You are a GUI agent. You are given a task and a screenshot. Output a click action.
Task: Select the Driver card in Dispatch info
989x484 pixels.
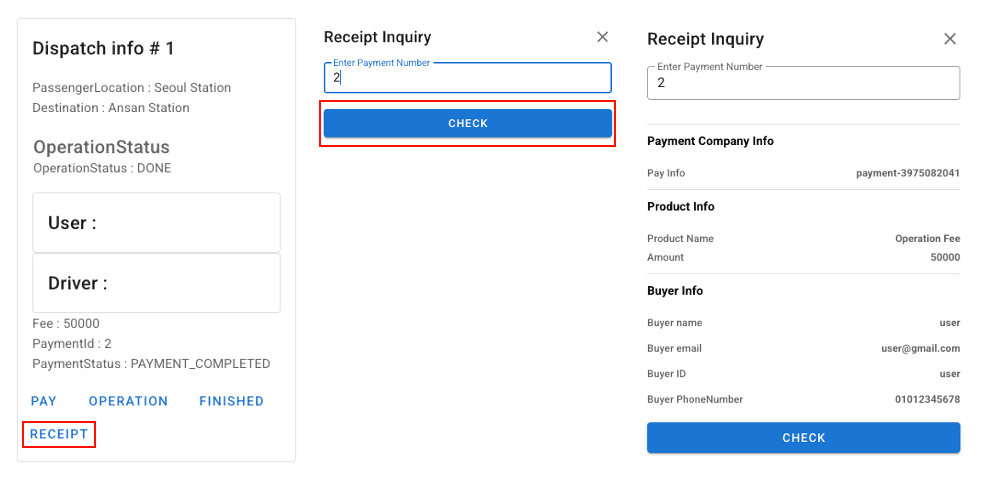pyautogui.click(x=156, y=283)
